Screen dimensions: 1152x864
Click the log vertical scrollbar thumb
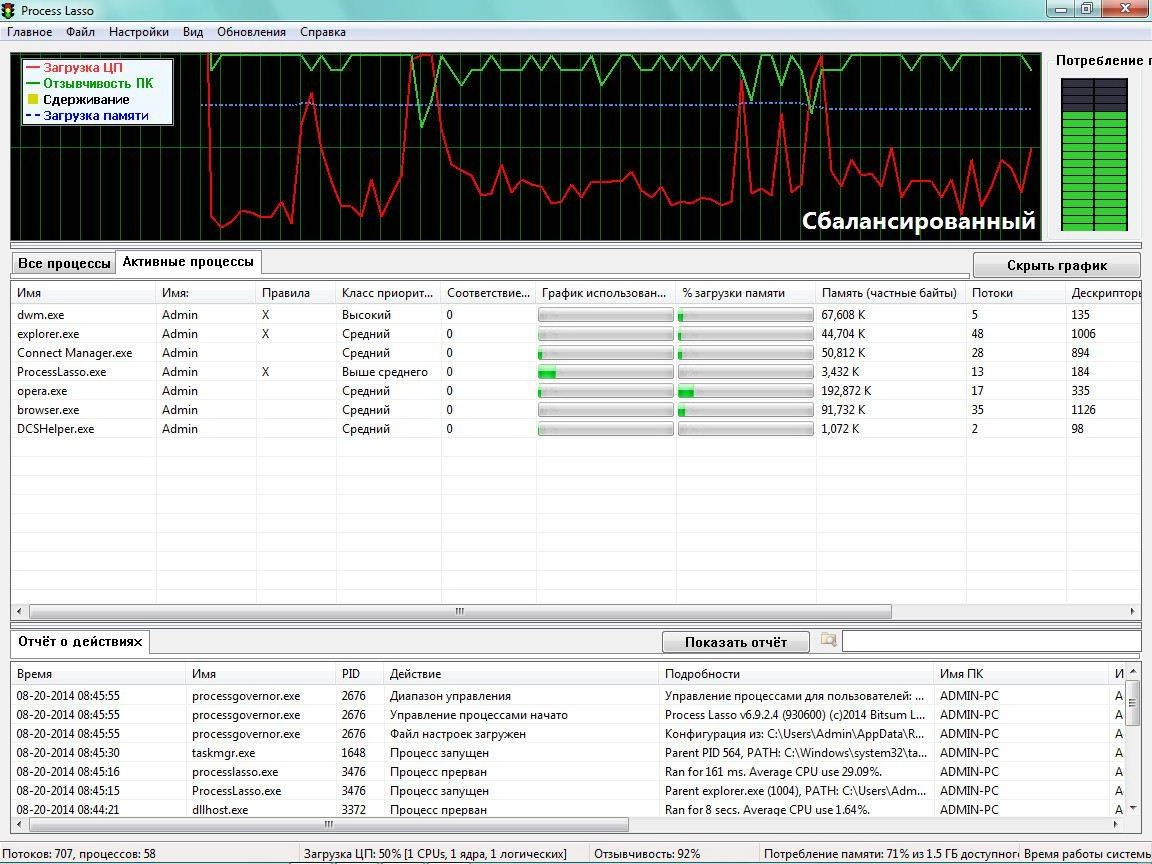click(x=1133, y=703)
